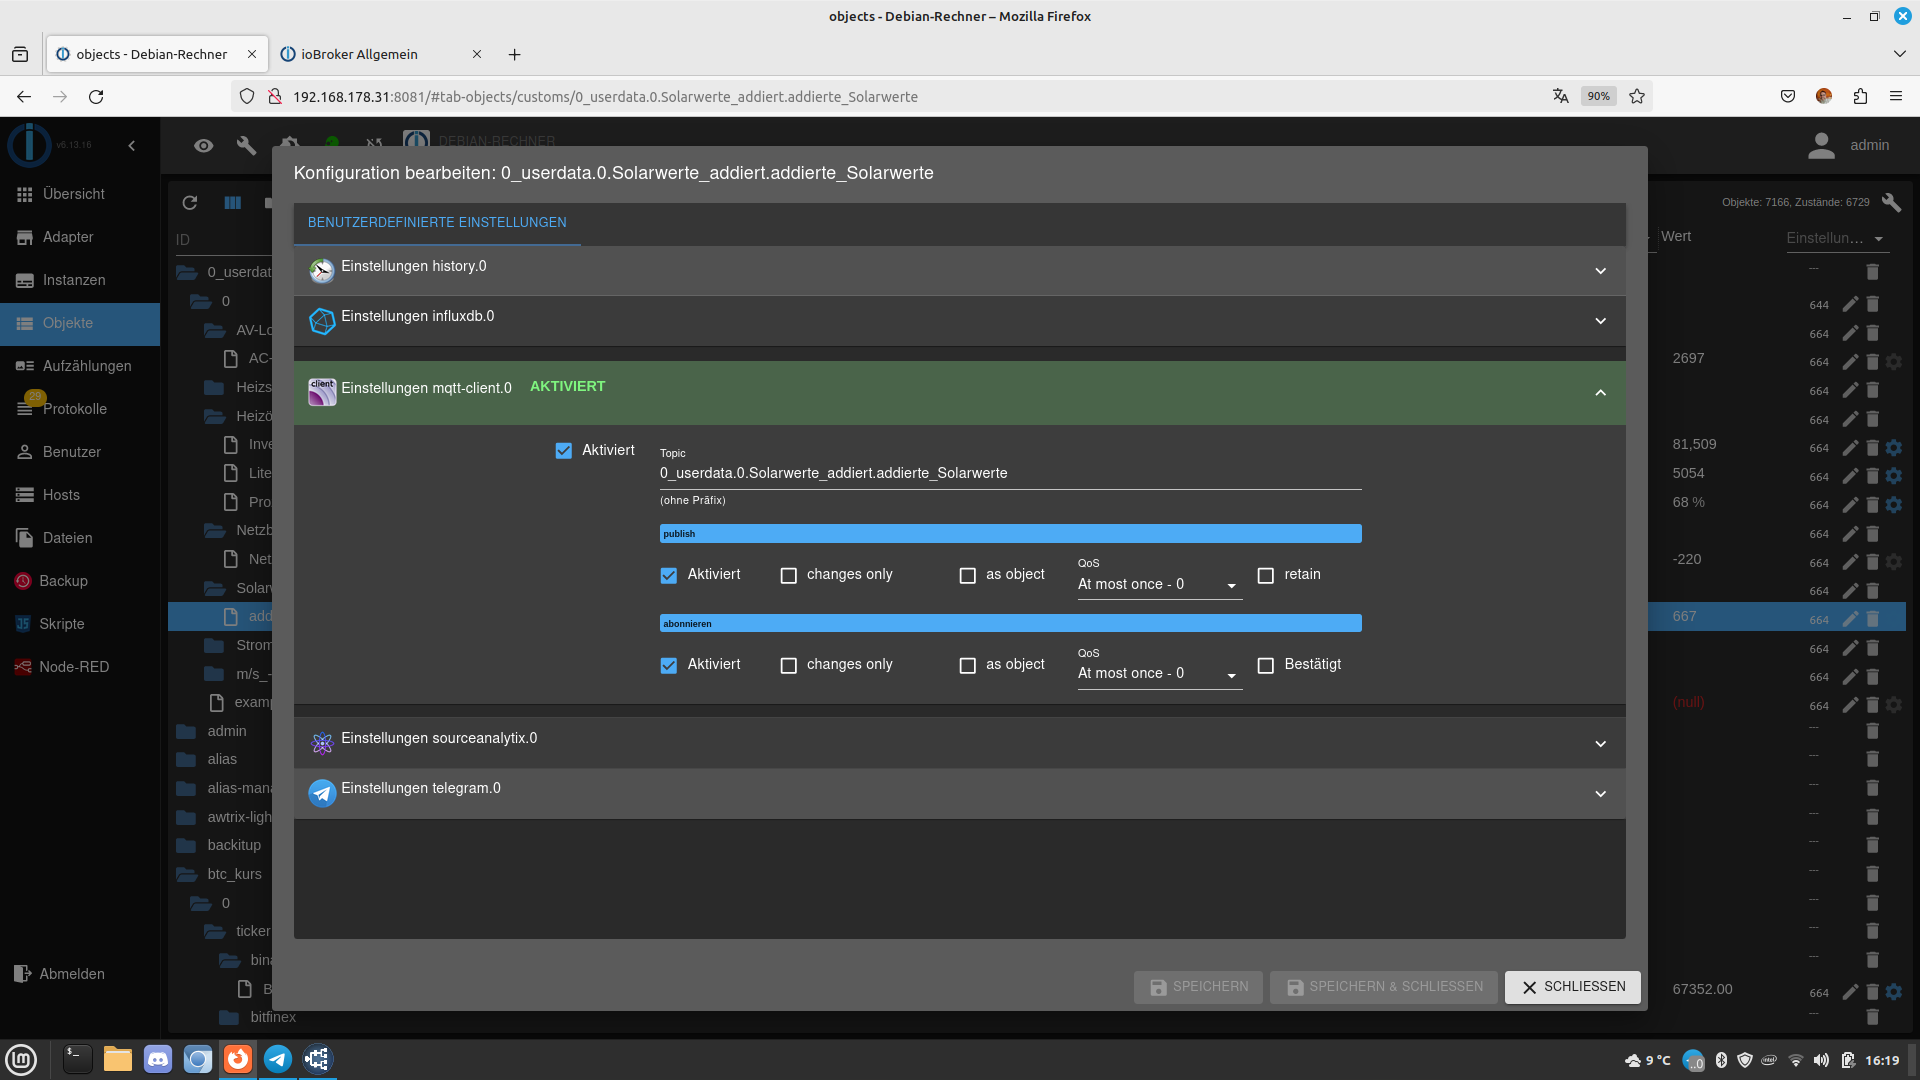The width and height of the screenshot is (1920, 1080).
Task: Switch to ioBroker Allgemein browser tab
Action: click(x=360, y=55)
